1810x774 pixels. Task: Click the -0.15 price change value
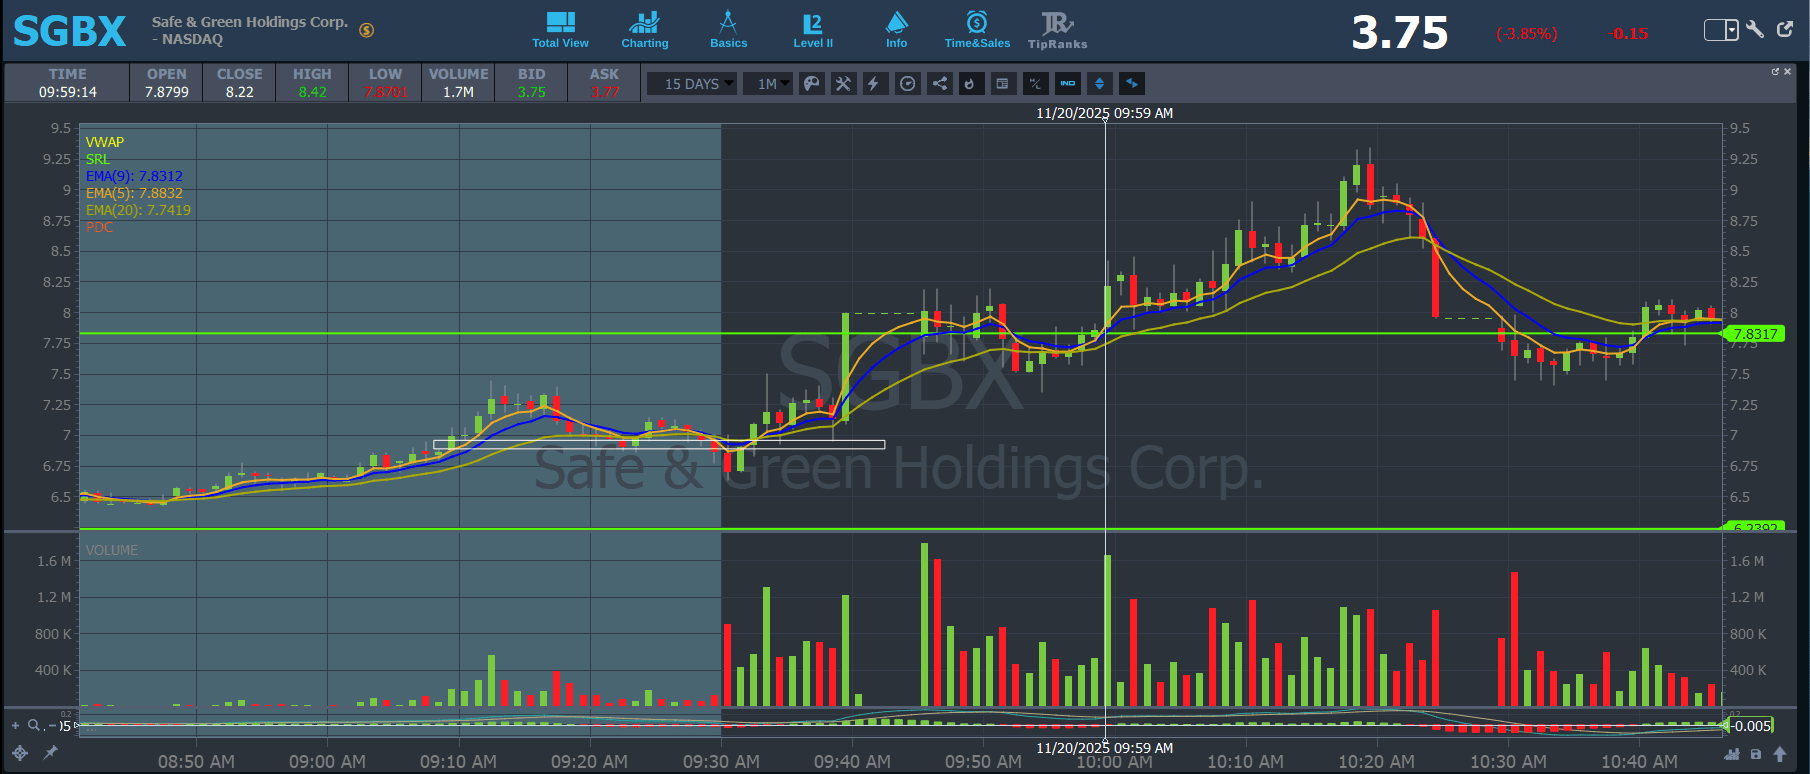tap(1629, 34)
